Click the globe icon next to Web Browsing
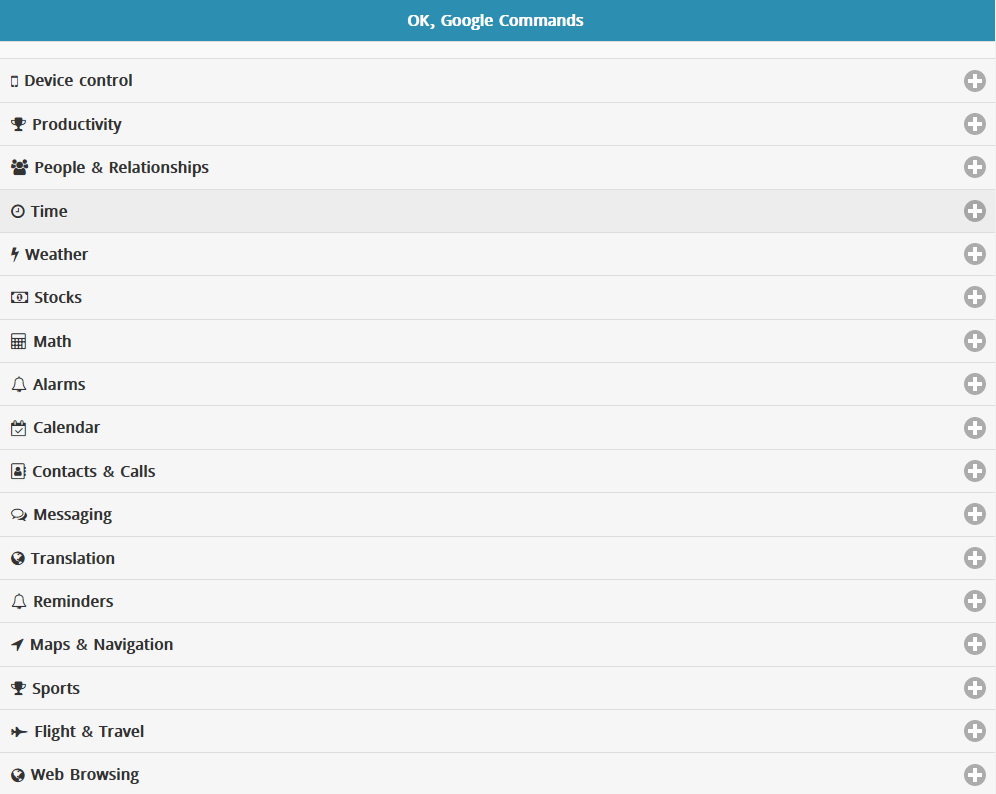This screenshot has height=794, width=996. point(18,775)
